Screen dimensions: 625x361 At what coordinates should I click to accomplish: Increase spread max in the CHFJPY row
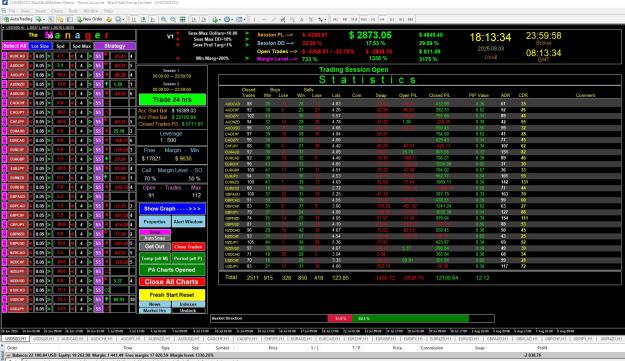pos(90,122)
